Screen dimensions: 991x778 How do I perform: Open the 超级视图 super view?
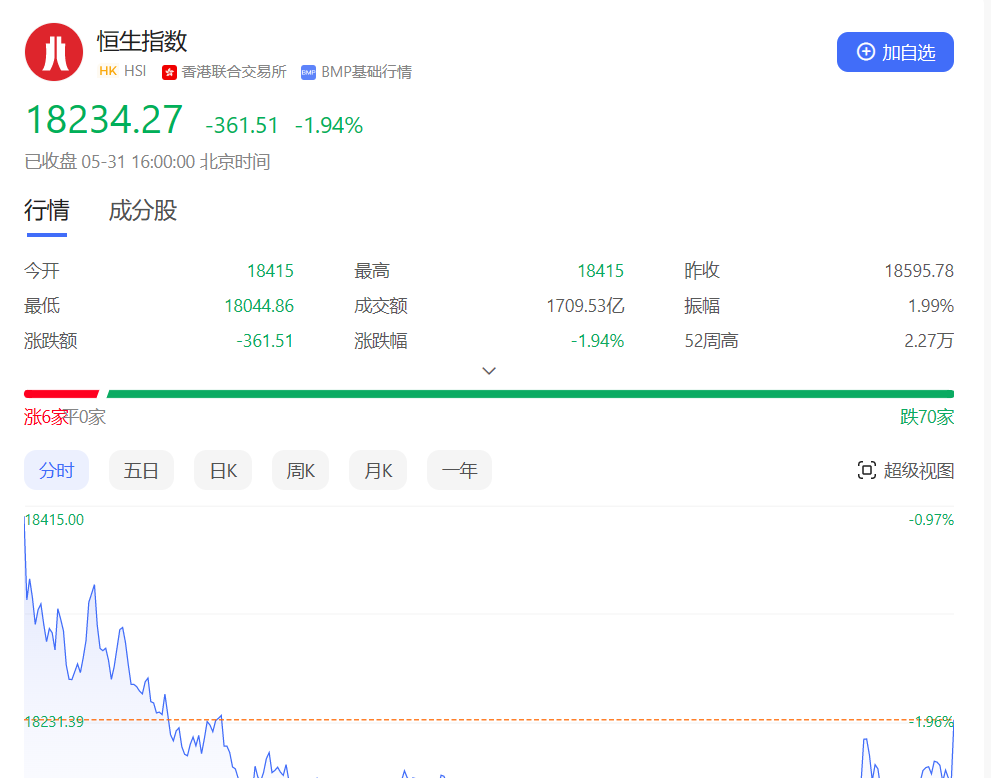[x=905, y=470]
